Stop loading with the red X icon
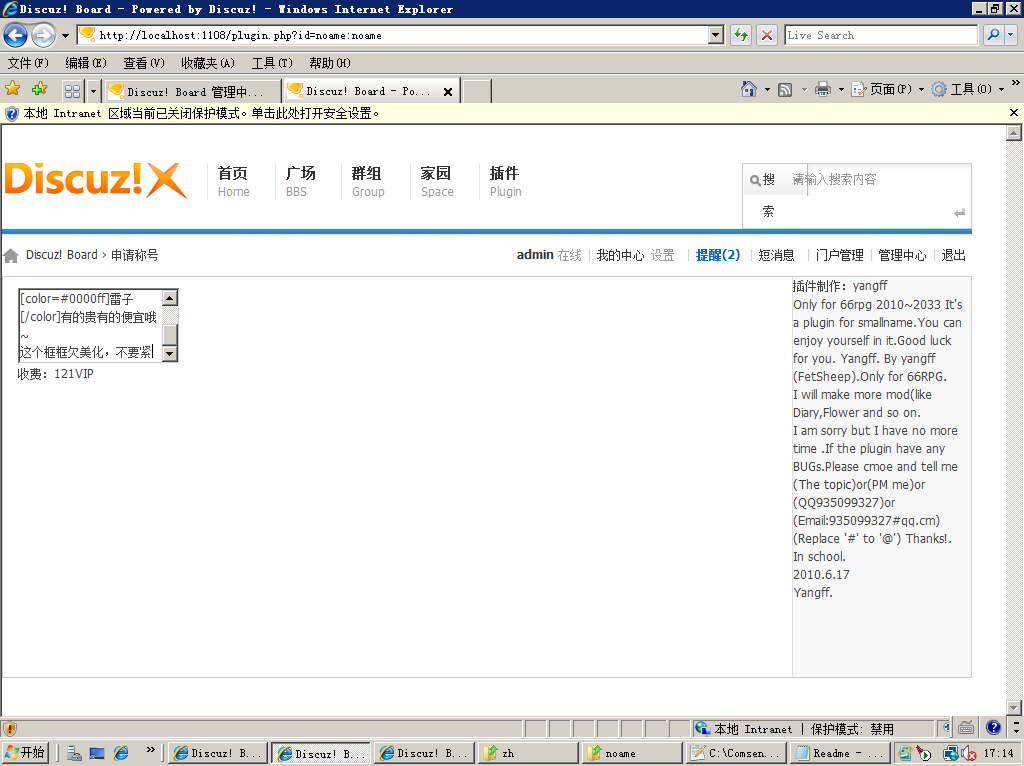The height and width of the screenshot is (766, 1024). click(767, 35)
